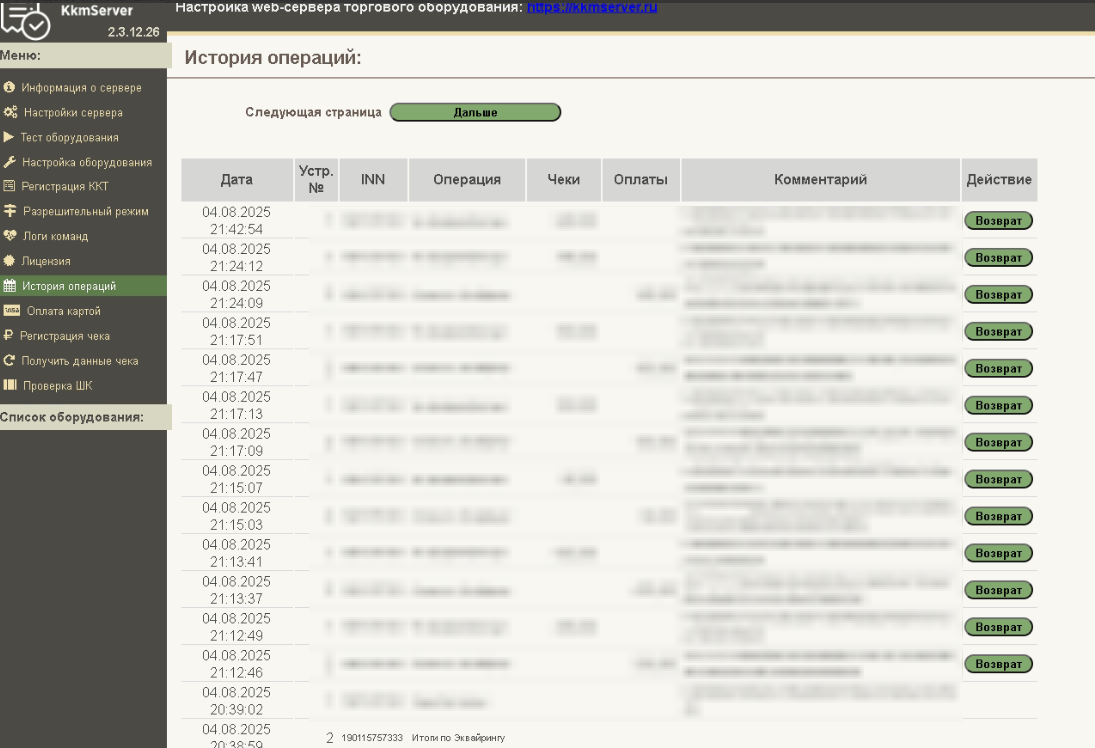Click the refresh icon for Получить данные чека

10,361
